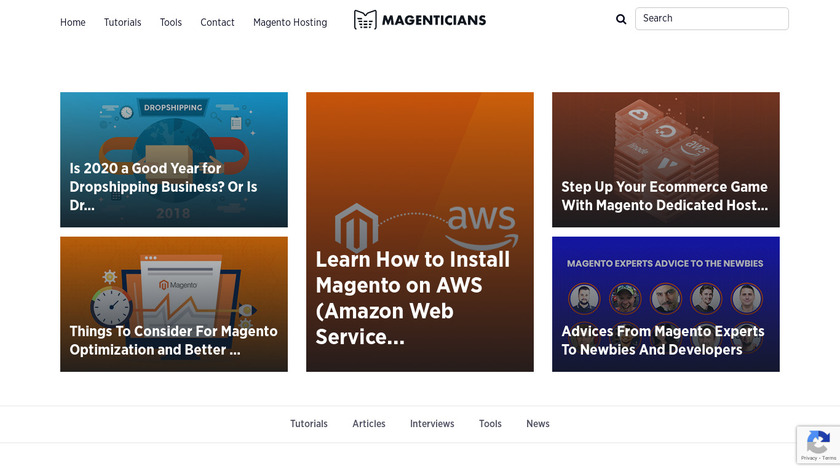Go to the Contact page
840x472 pixels.
(218, 23)
